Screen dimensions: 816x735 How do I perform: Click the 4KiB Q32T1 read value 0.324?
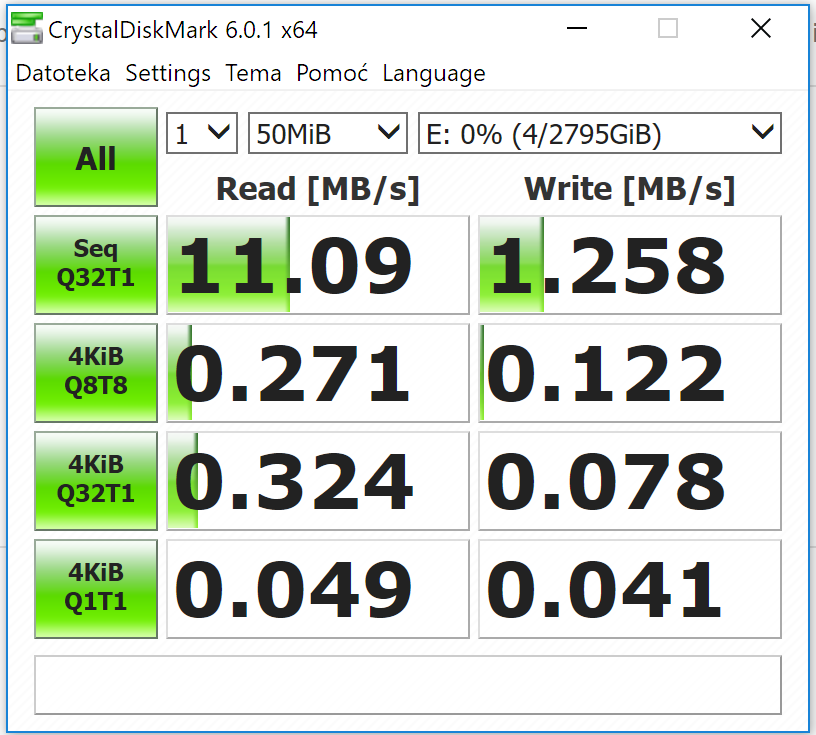tap(317, 480)
